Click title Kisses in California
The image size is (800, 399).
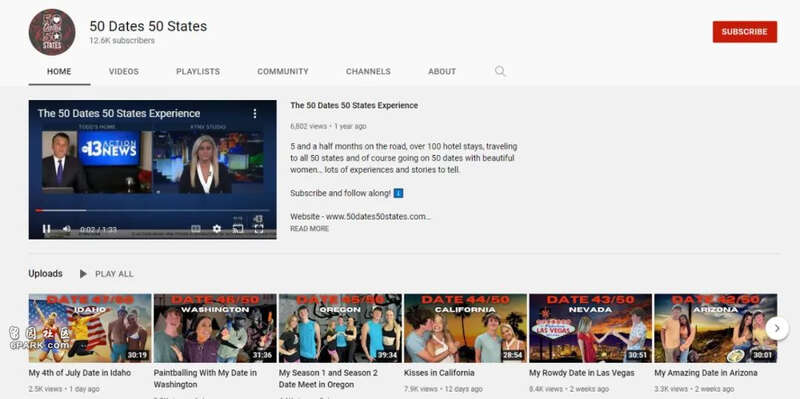pos(439,373)
